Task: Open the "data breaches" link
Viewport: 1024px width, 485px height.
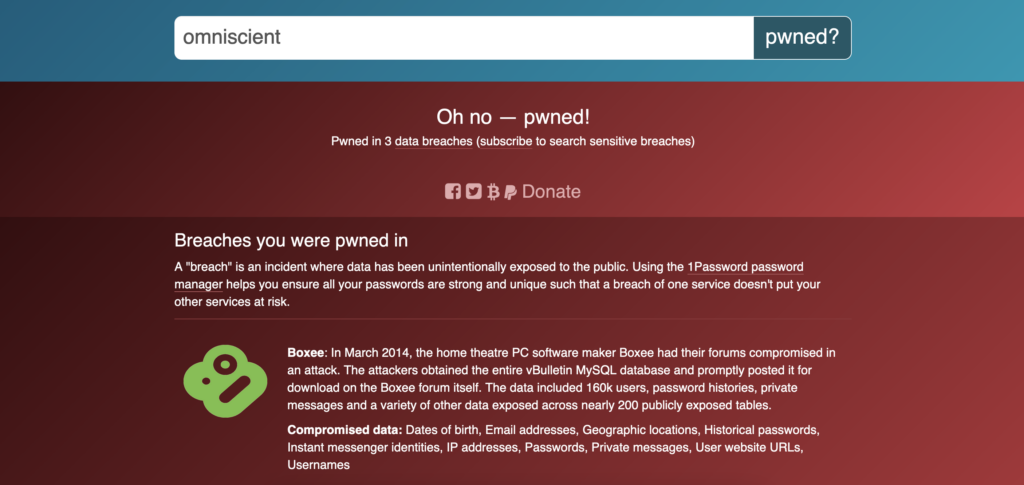Action: [433, 141]
